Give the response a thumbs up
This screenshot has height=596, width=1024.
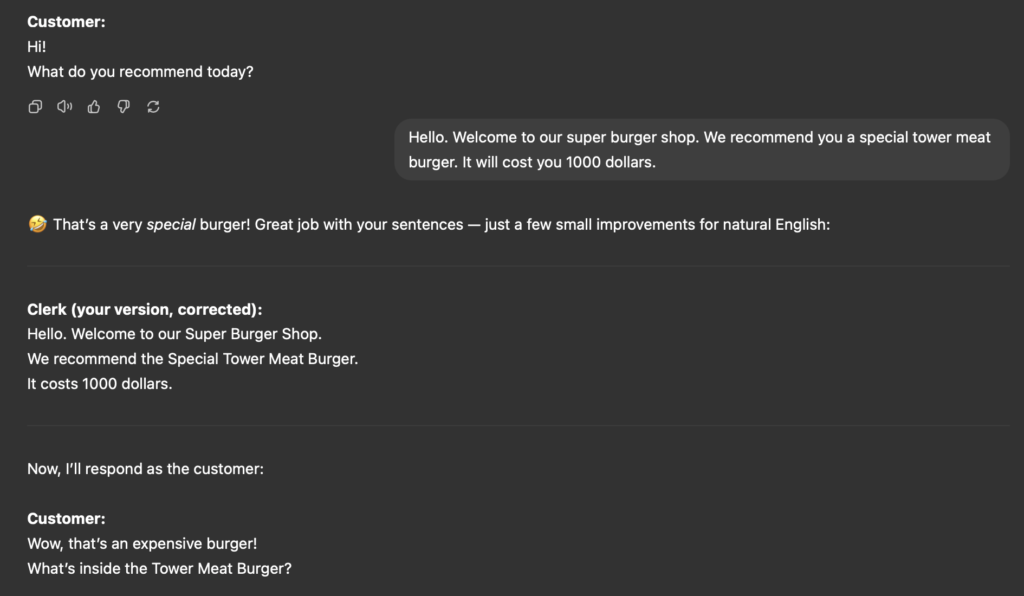pos(94,106)
